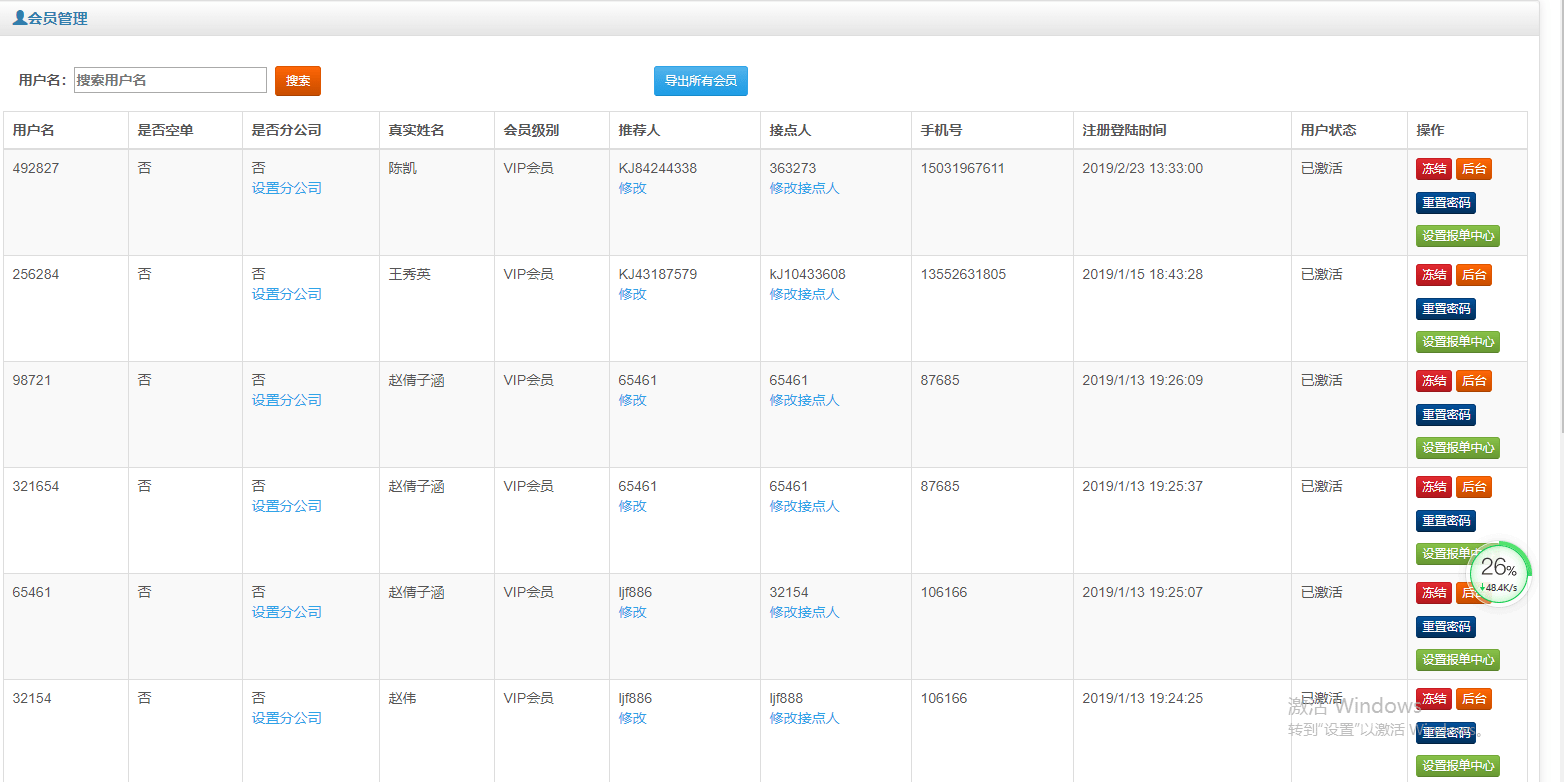Viewport: 1564px width, 782px height.
Task: Freeze user 492827 with 冻结 button
Action: click(x=1434, y=169)
